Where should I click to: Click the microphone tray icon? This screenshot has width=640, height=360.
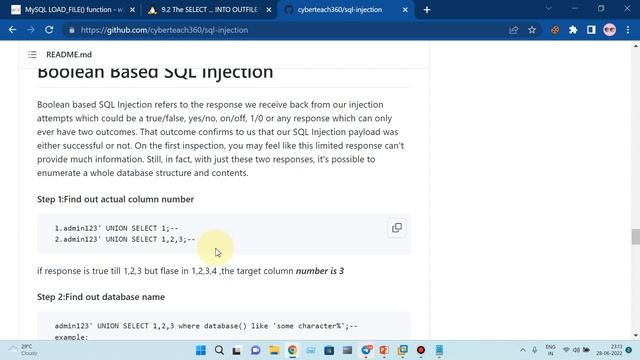tap(535, 350)
